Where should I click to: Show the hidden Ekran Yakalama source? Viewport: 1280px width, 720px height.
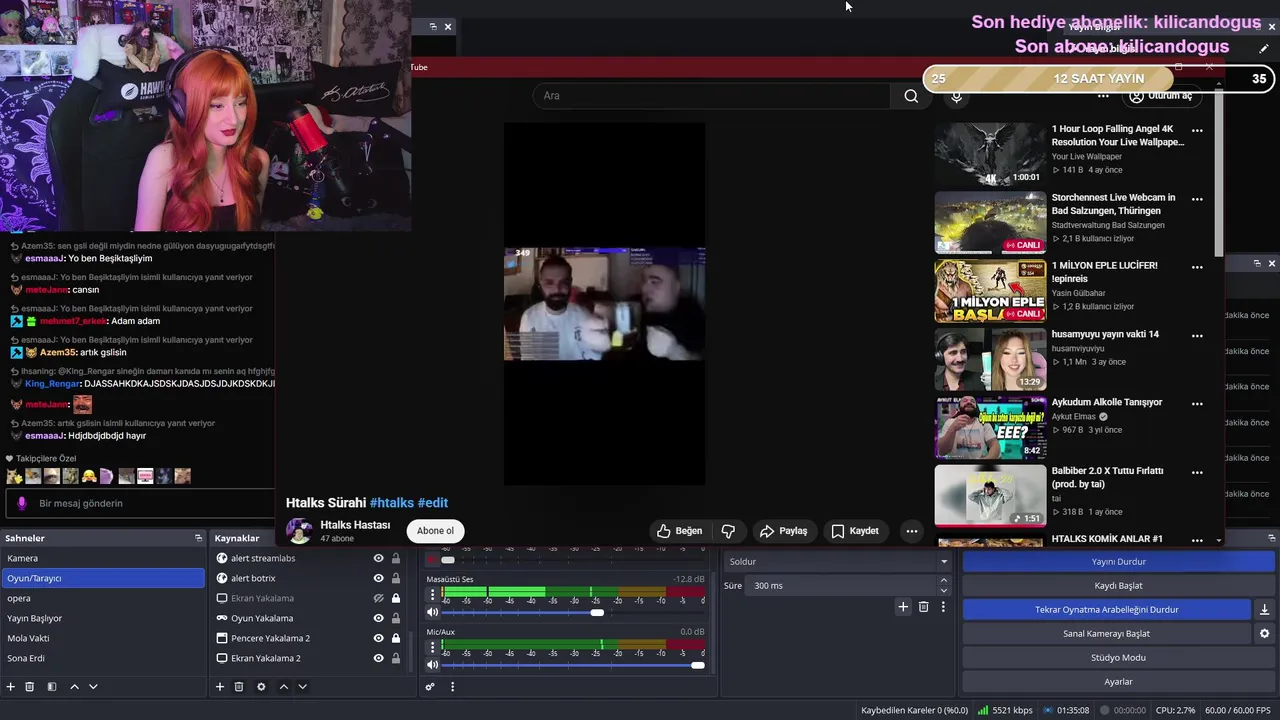coord(378,599)
